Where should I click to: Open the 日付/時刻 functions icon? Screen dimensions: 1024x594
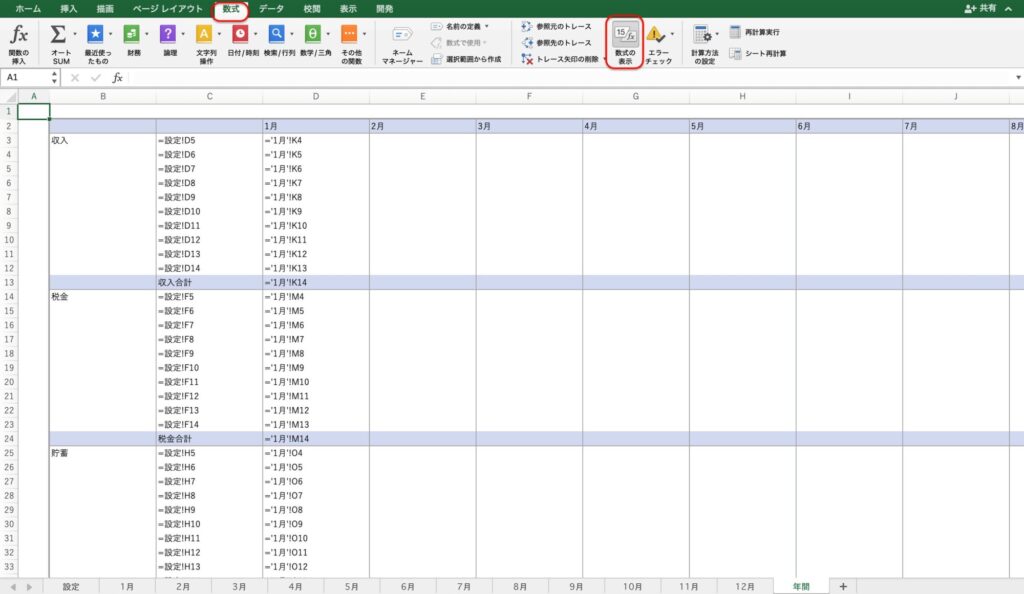click(240, 35)
